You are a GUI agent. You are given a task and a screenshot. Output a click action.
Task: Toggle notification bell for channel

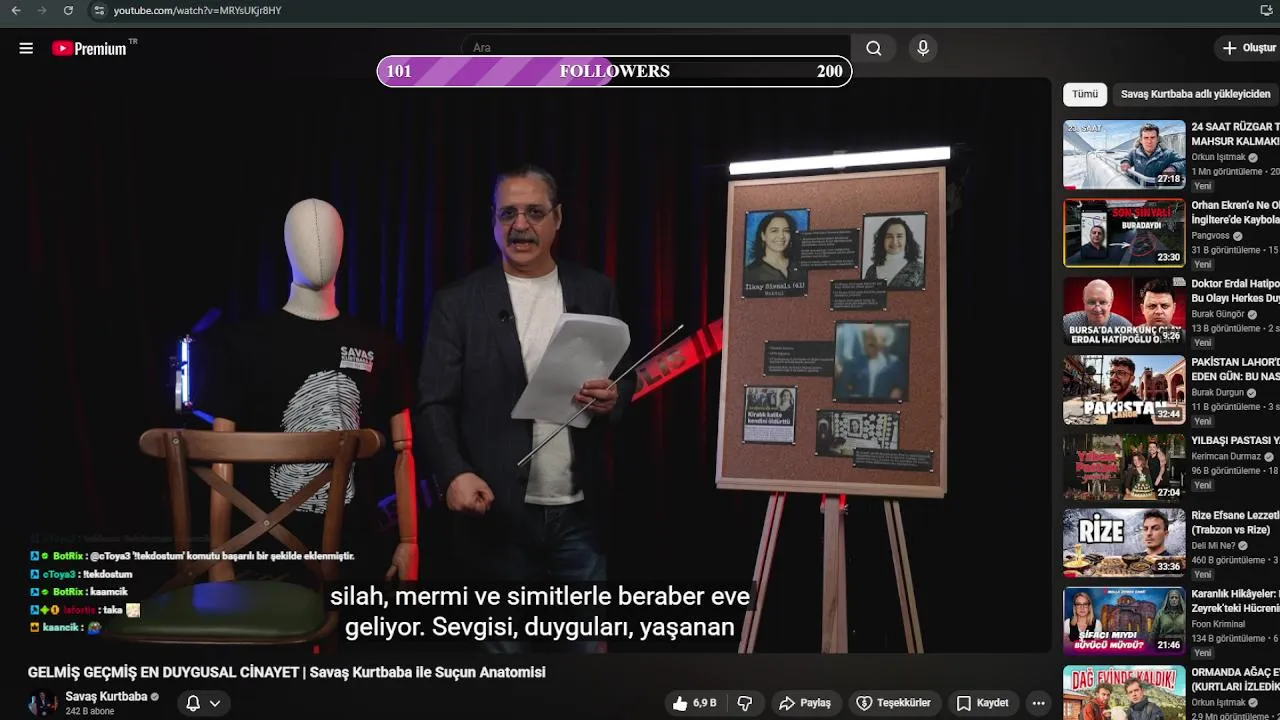click(x=193, y=703)
